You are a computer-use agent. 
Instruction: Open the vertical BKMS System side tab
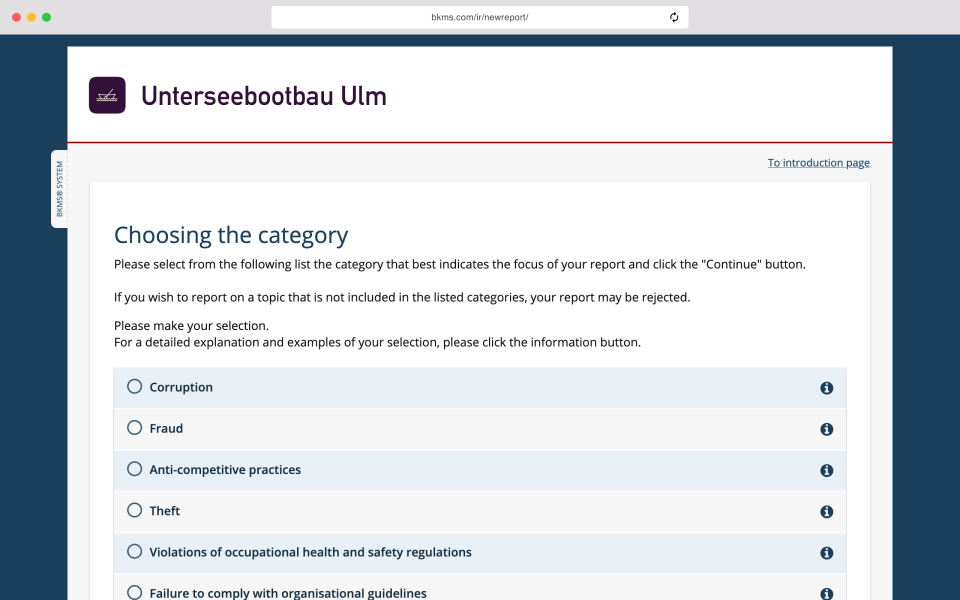[x=60, y=188]
